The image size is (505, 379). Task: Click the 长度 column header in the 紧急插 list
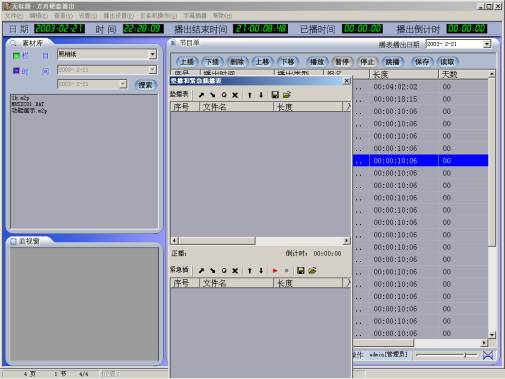pos(308,283)
